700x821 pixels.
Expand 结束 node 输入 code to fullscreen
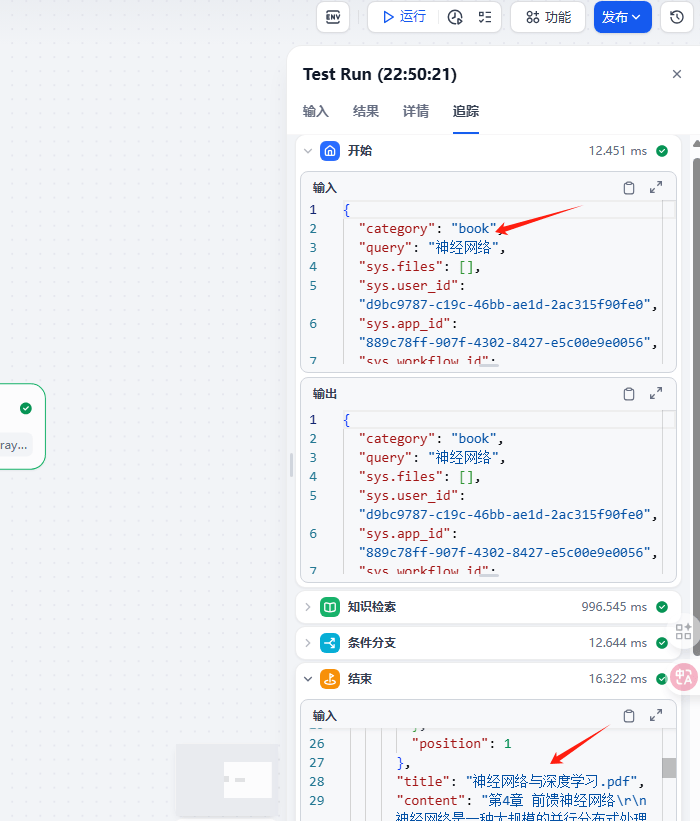[656, 716]
